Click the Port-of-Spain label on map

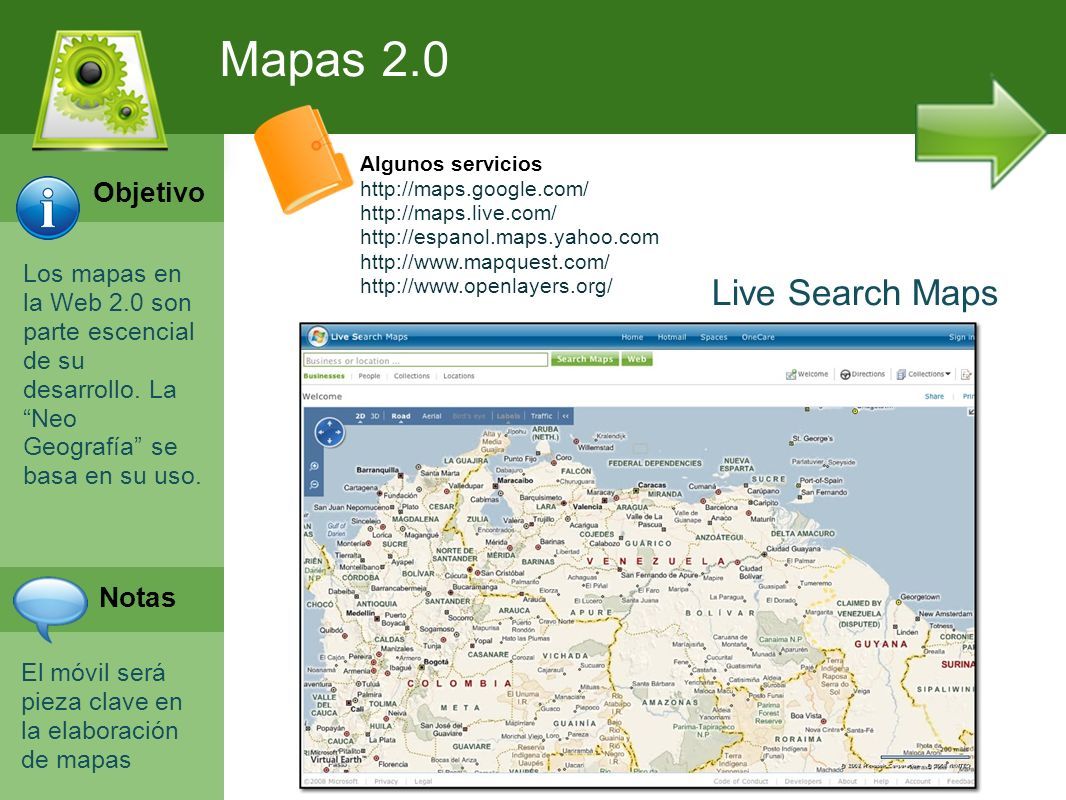click(821, 480)
